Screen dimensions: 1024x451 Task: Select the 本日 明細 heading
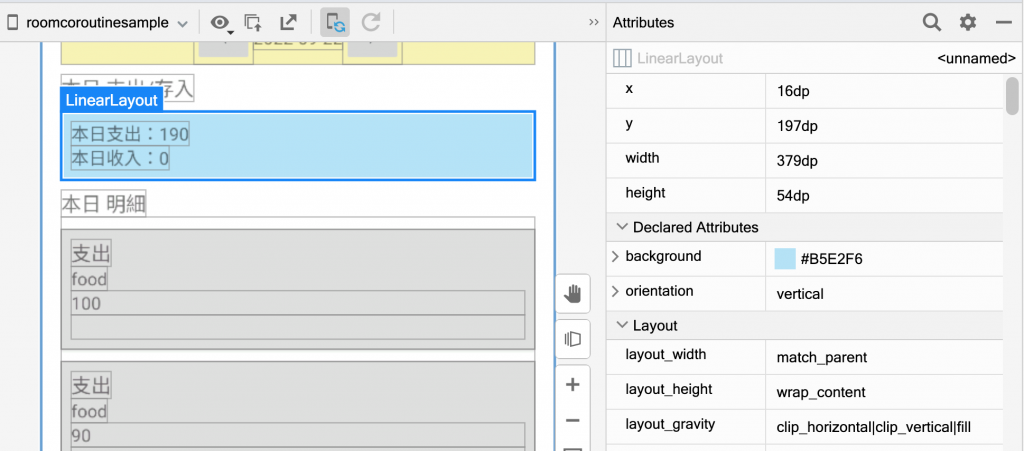[104, 204]
